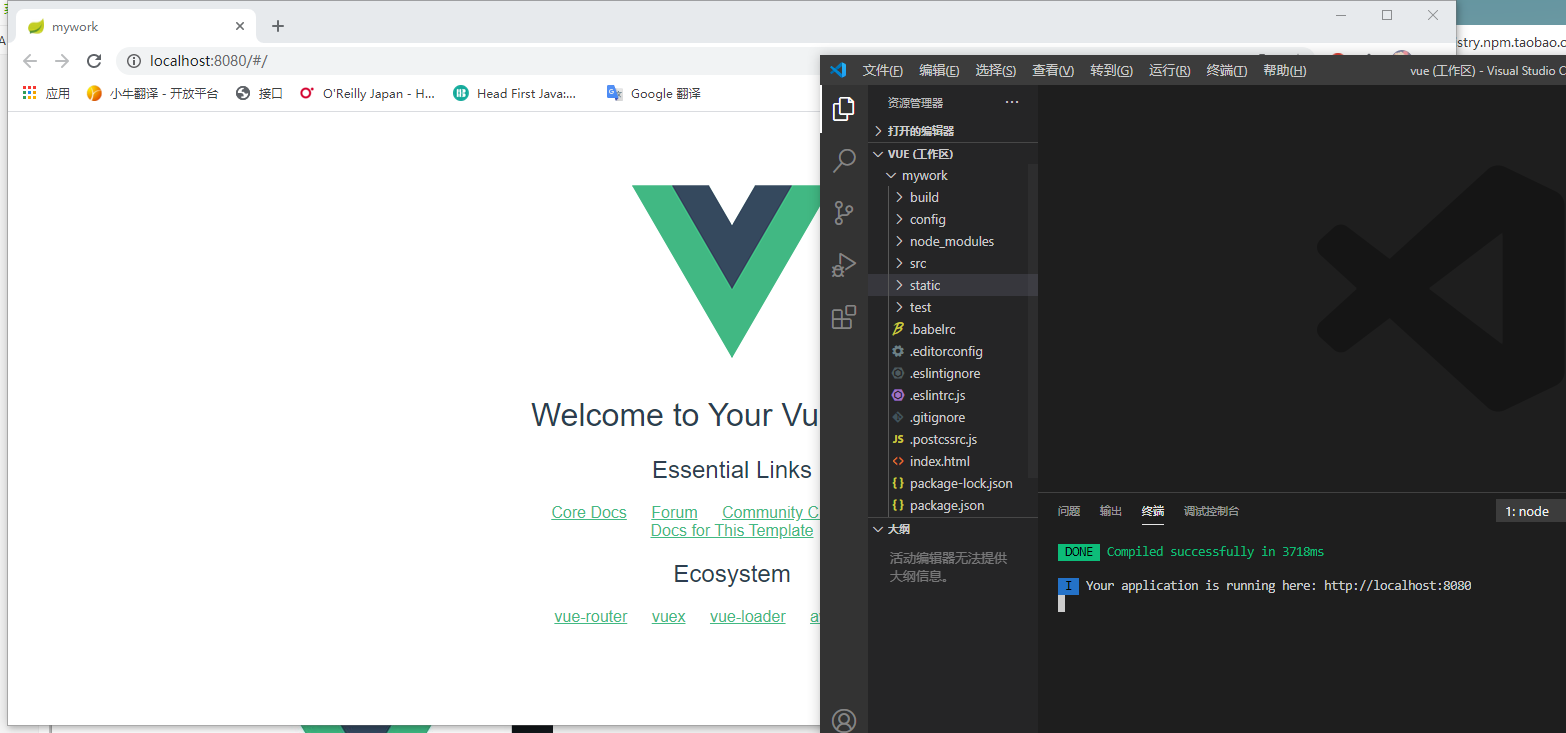
Task: Collapse the mywork folder
Action: (953, 175)
